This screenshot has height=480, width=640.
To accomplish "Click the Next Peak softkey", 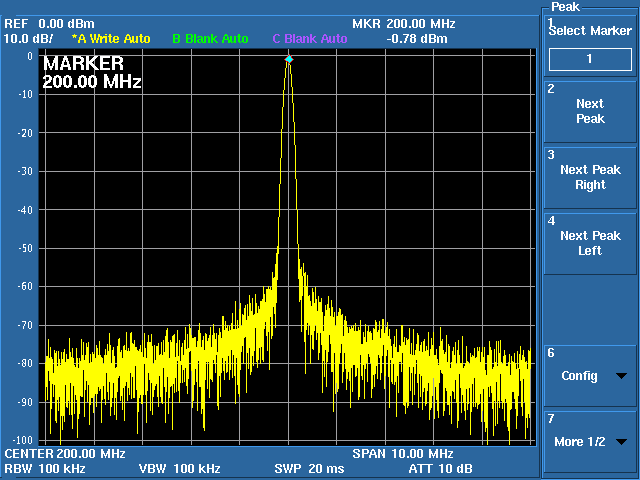I will [590, 111].
